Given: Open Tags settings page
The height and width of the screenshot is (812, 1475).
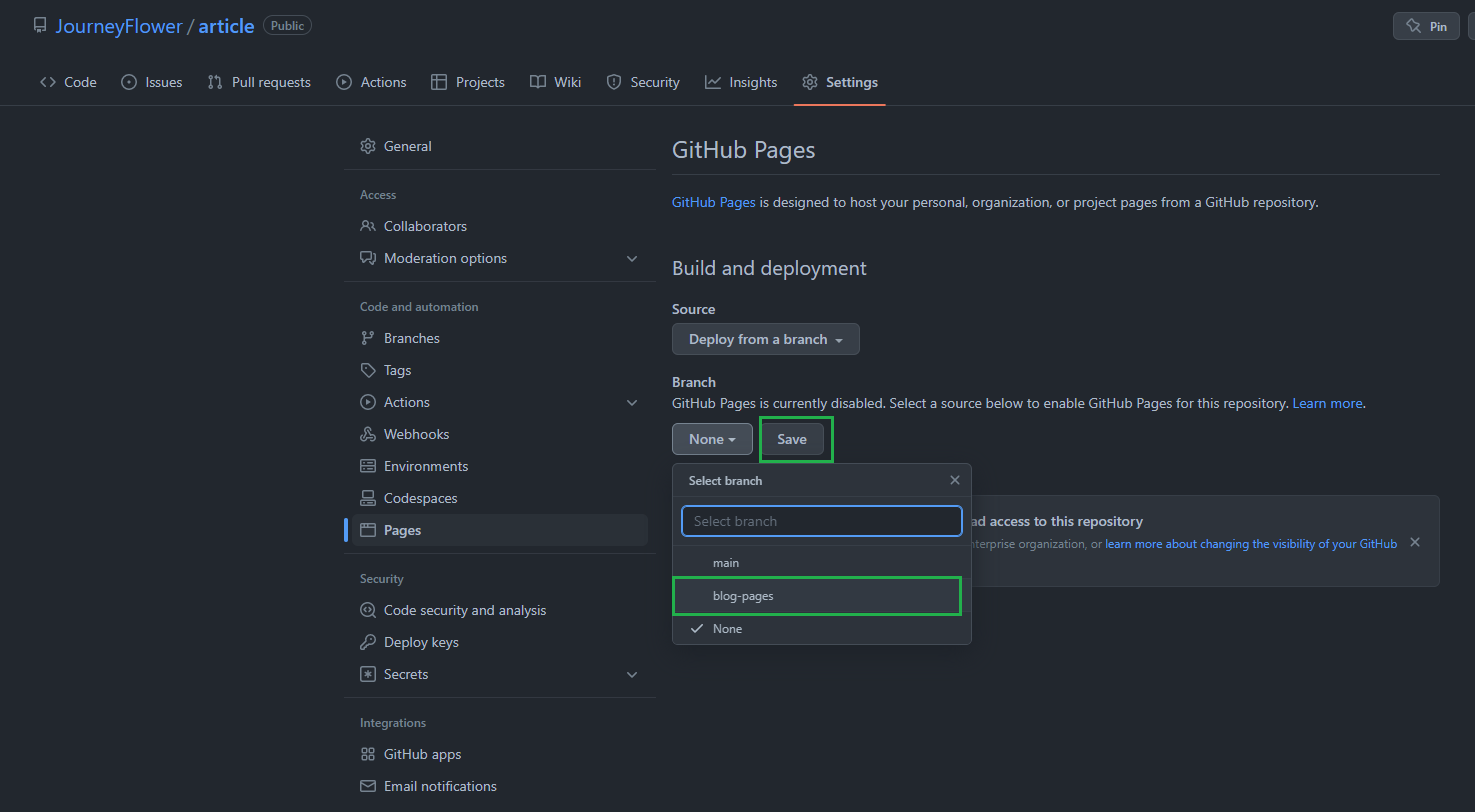Looking at the screenshot, I should tap(499, 370).
